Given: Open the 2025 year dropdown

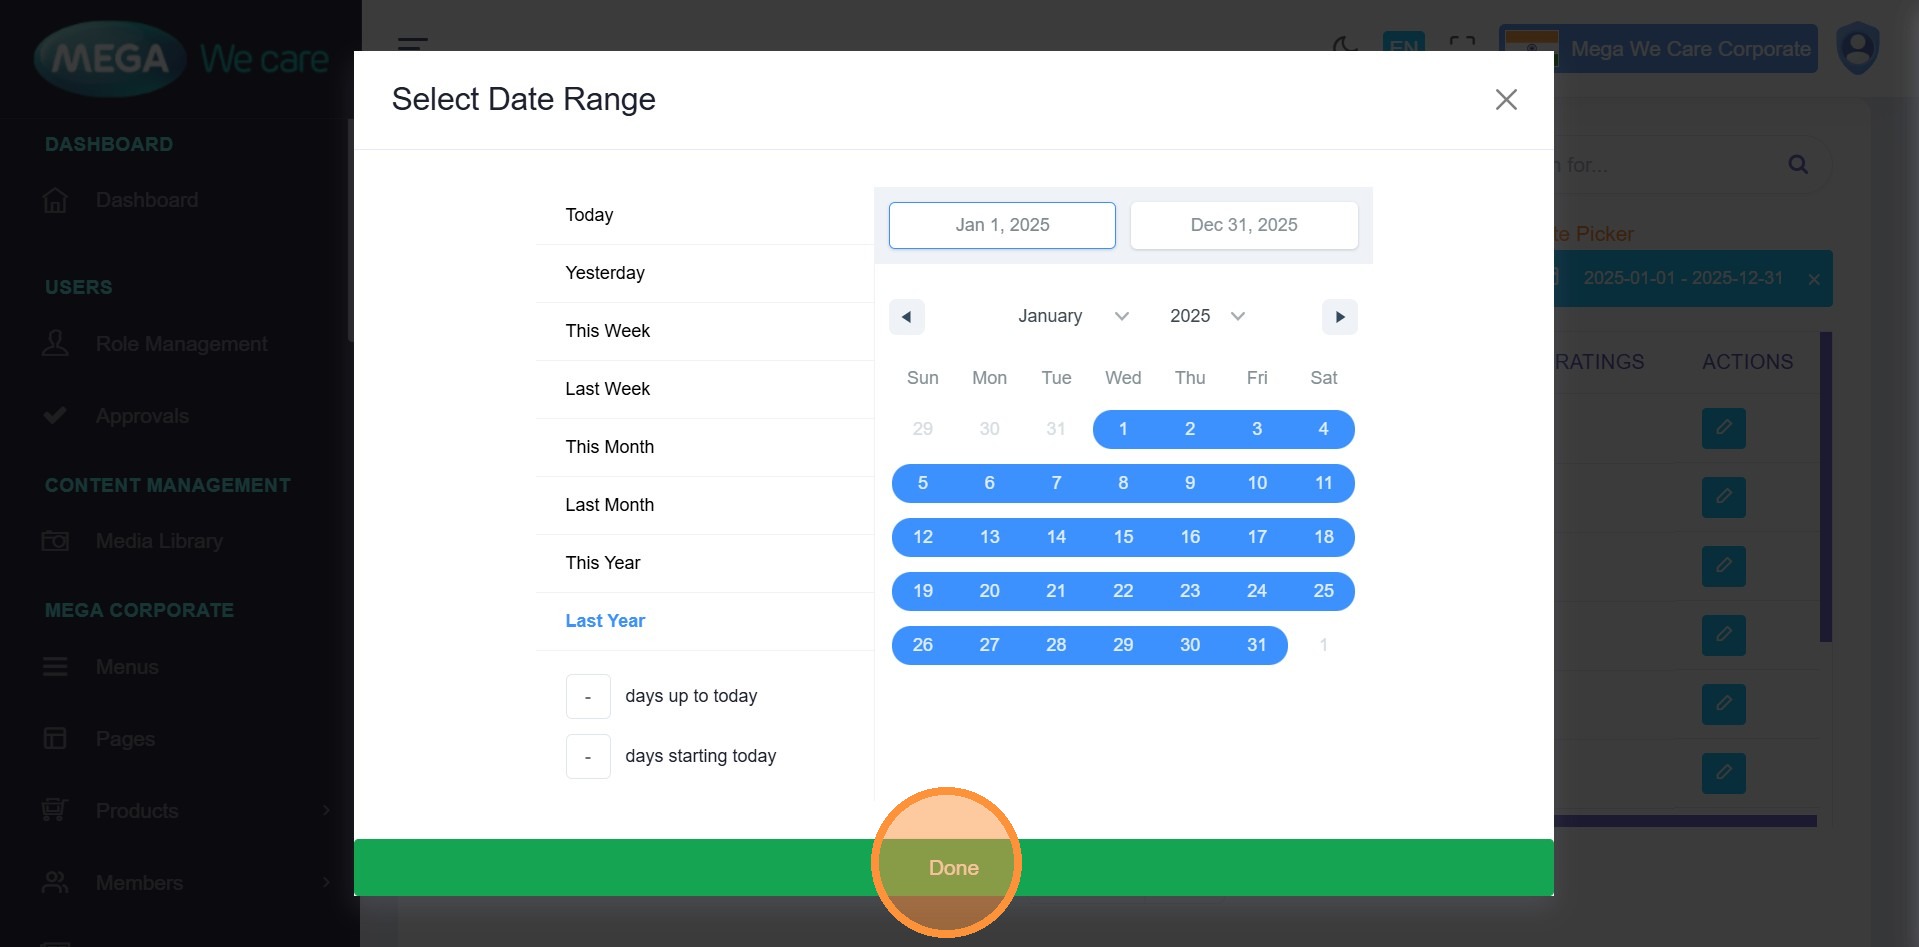Looking at the screenshot, I should point(1206,316).
